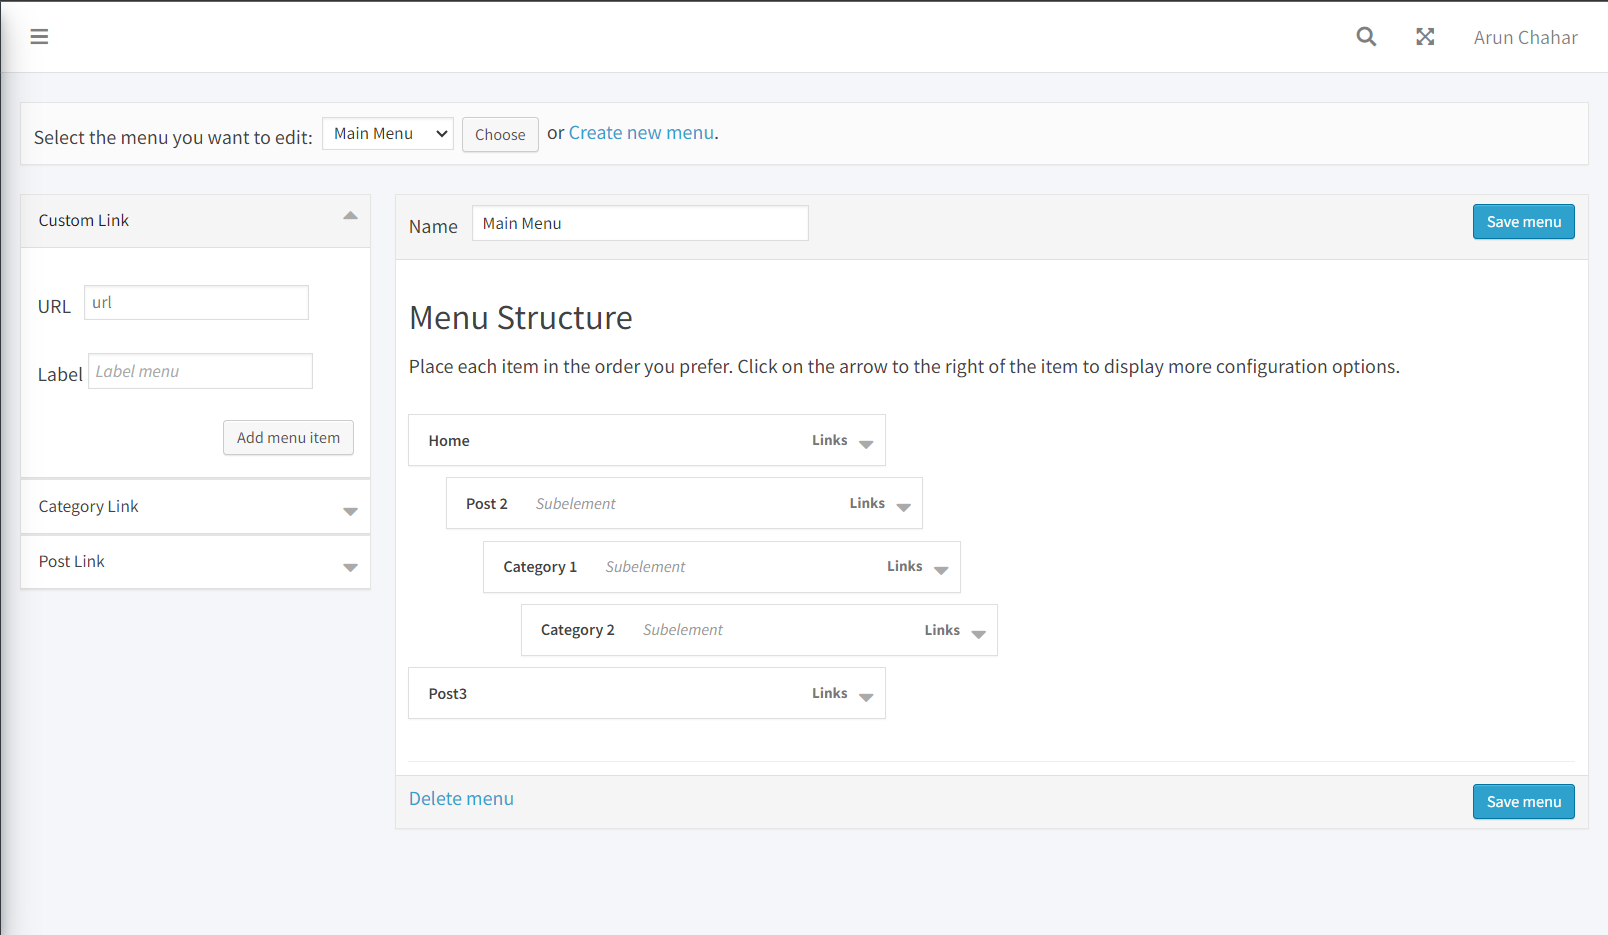Click the Add menu item button
The width and height of the screenshot is (1608, 935).
tap(288, 438)
